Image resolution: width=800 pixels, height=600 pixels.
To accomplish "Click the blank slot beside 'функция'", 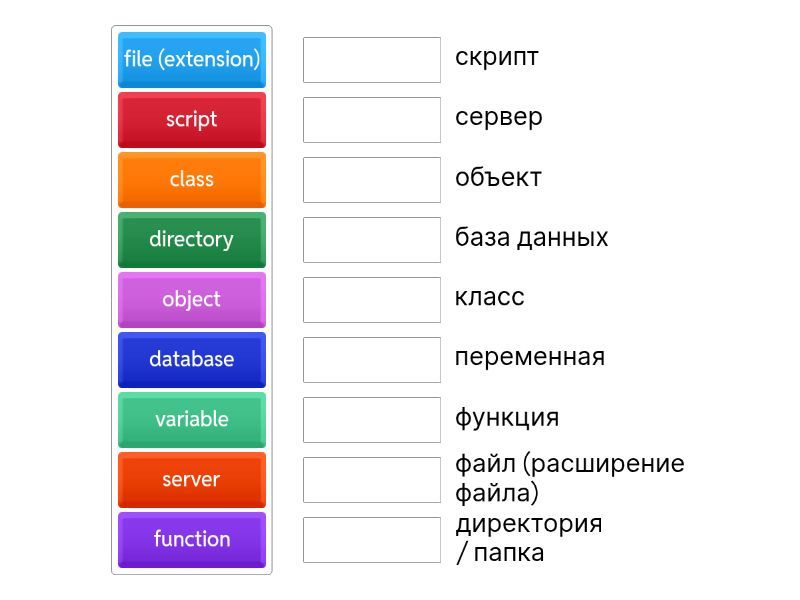I will [371, 420].
